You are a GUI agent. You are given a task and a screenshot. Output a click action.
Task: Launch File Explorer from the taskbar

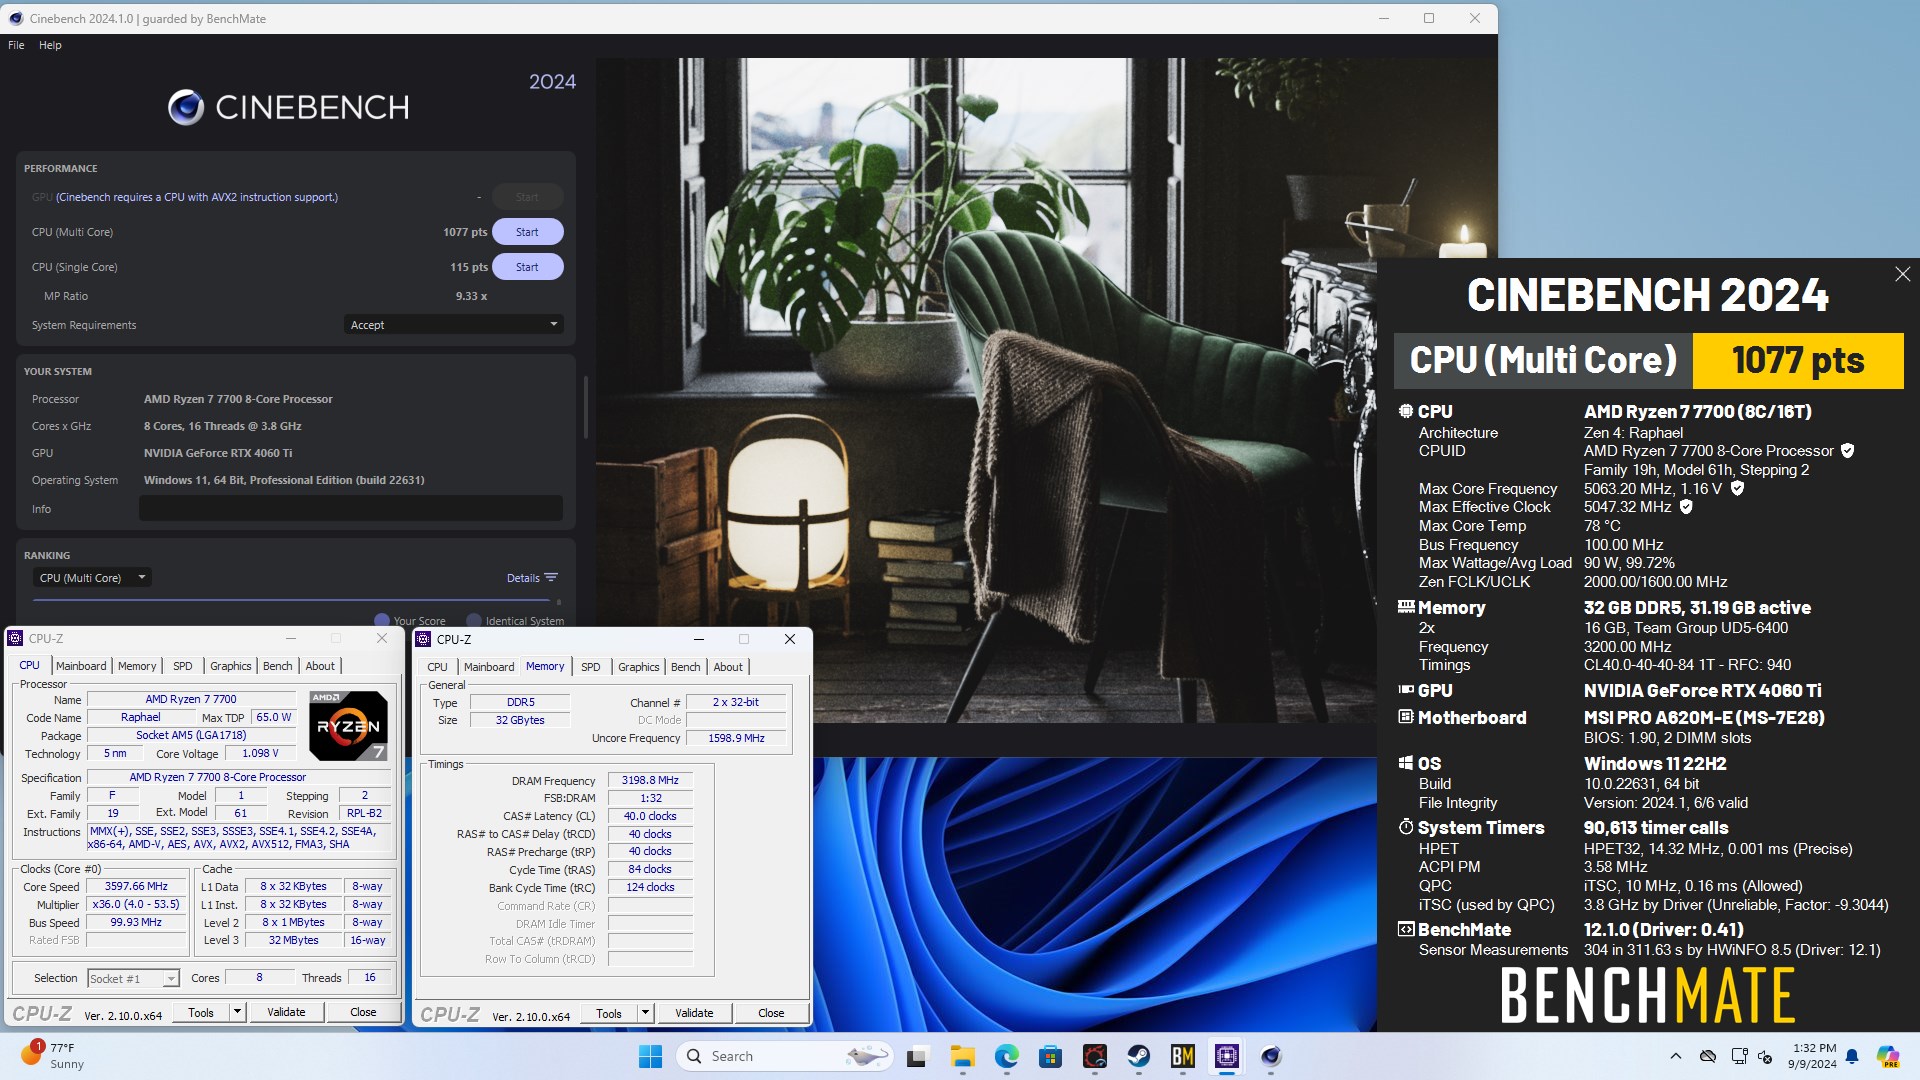click(x=962, y=1056)
